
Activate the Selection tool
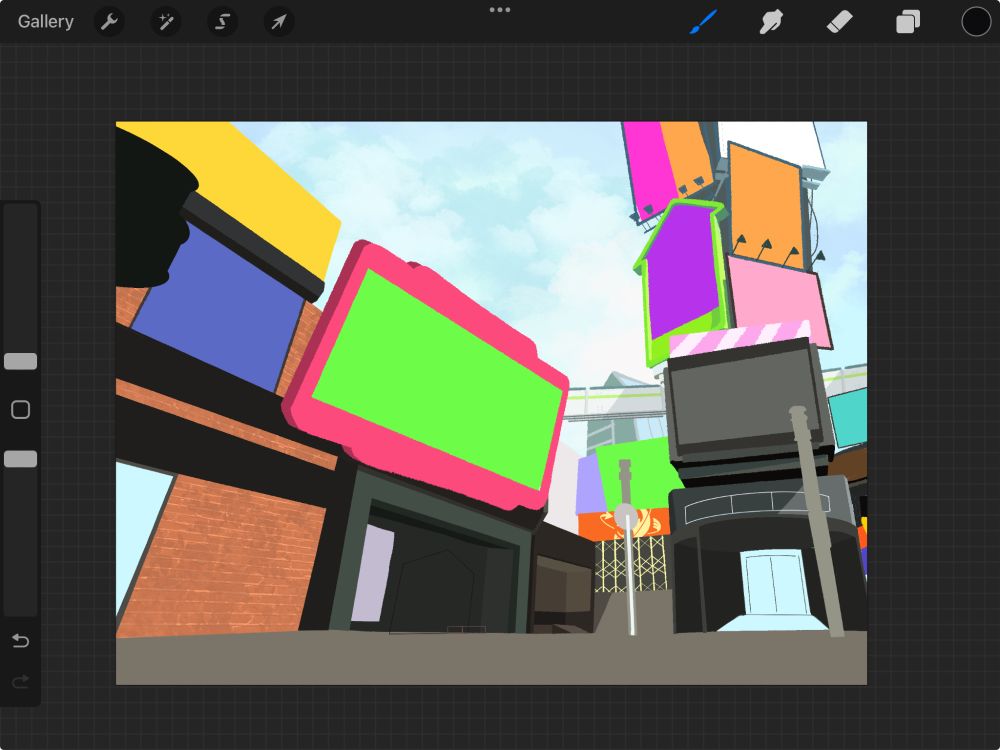pyautogui.click(x=223, y=22)
